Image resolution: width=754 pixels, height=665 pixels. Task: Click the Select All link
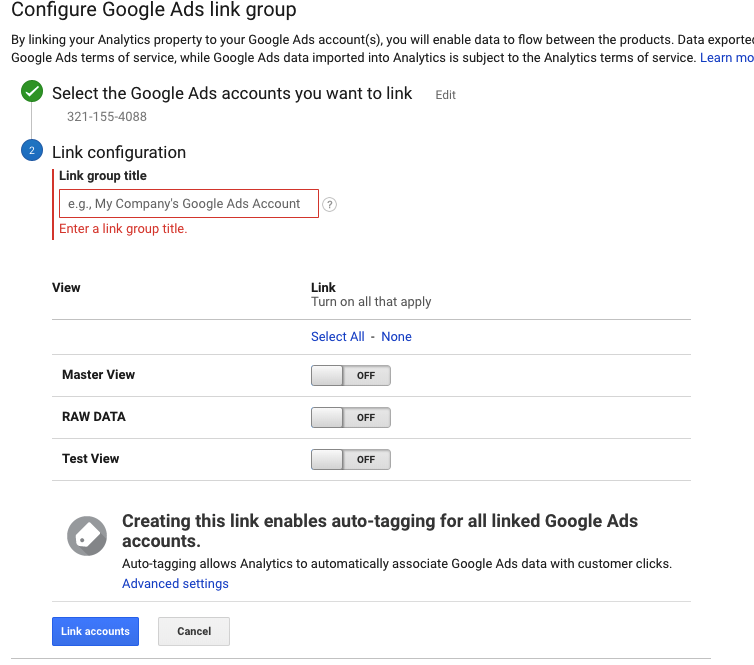(338, 337)
